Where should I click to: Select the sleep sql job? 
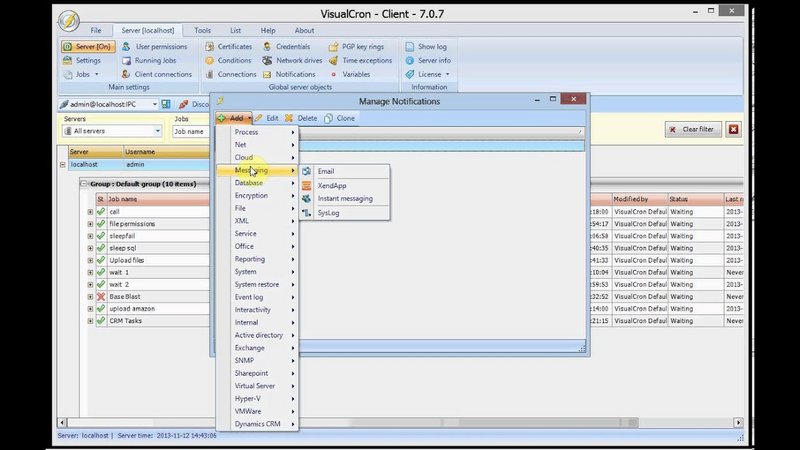point(122,248)
